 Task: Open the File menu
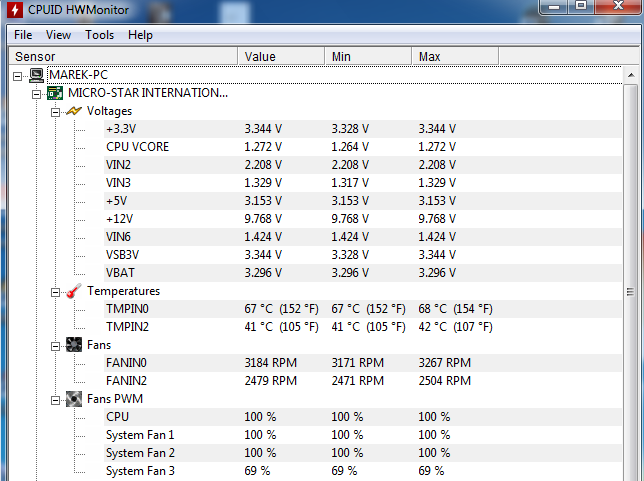click(x=23, y=35)
